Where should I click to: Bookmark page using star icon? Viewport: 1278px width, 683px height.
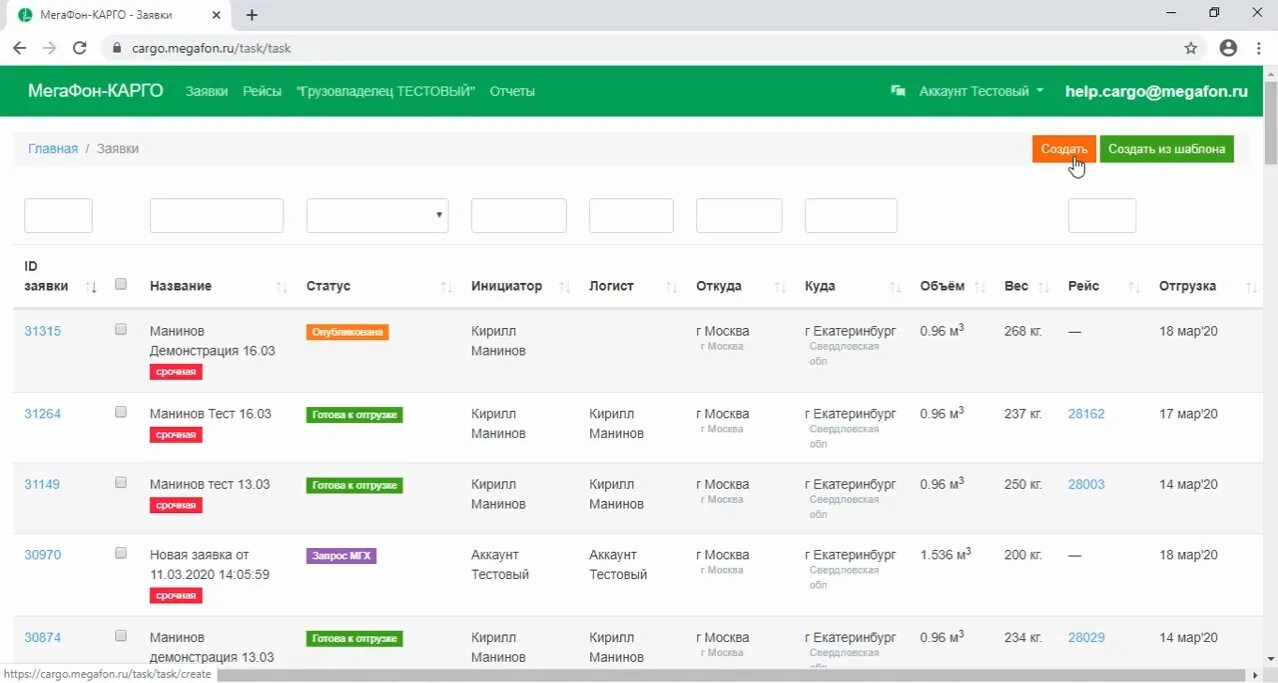[1190, 47]
